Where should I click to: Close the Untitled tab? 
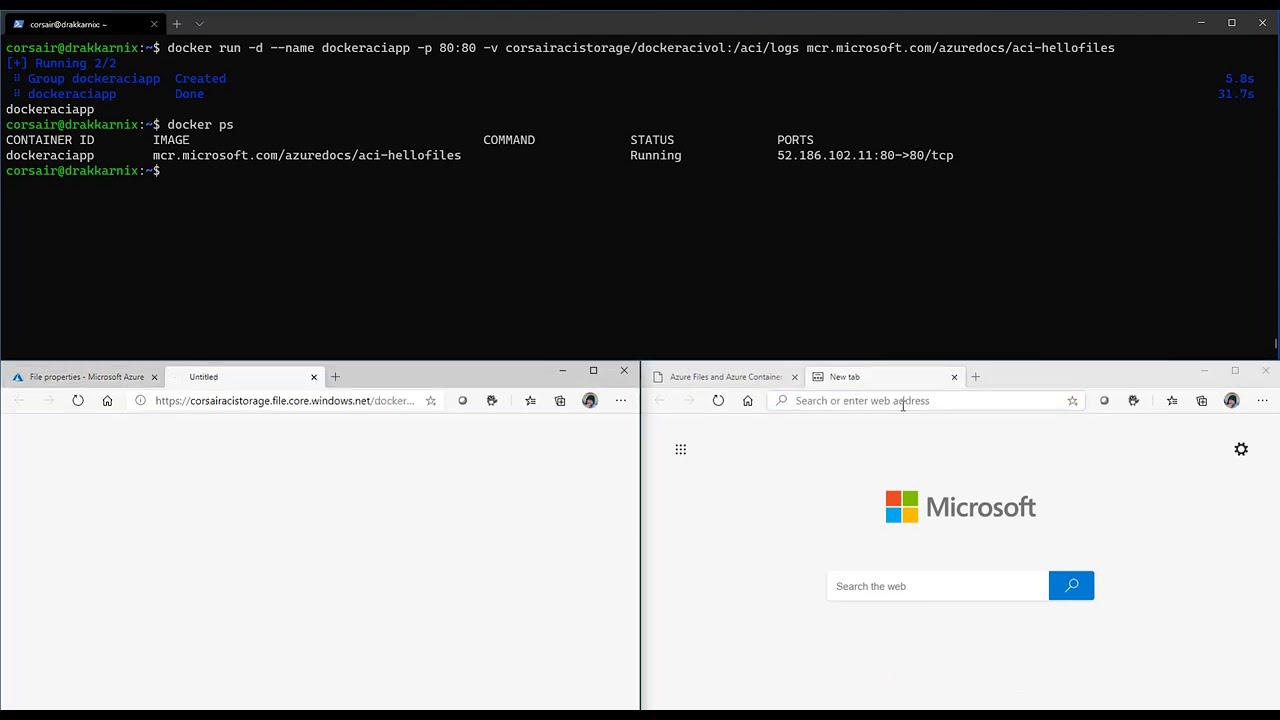314,377
